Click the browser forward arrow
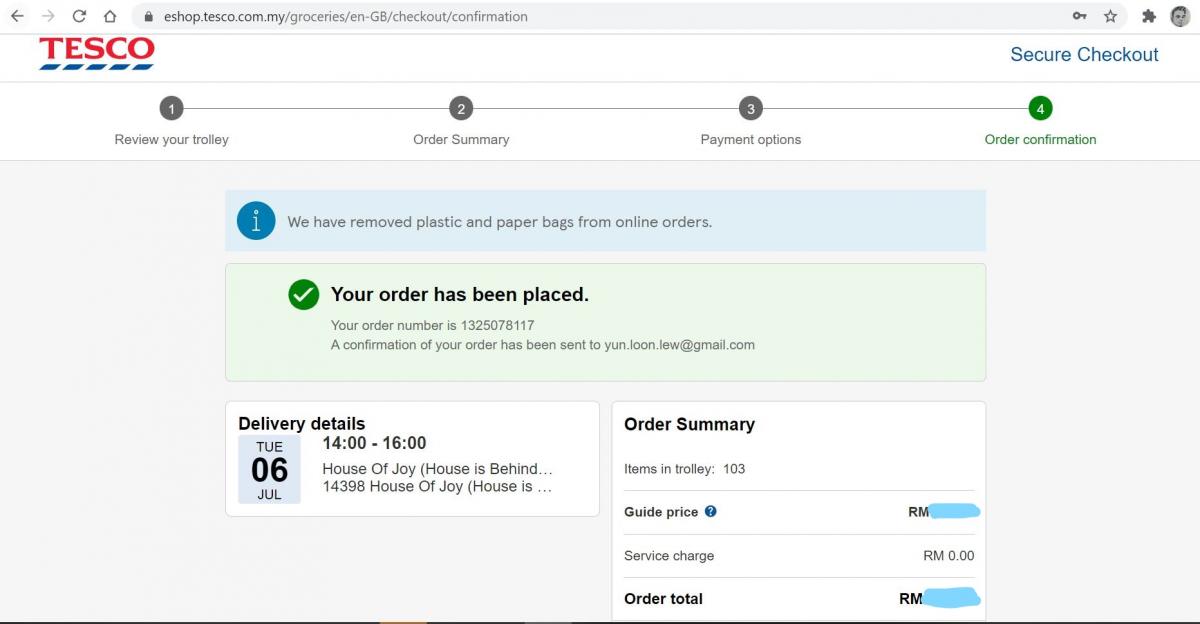 (48, 16)
